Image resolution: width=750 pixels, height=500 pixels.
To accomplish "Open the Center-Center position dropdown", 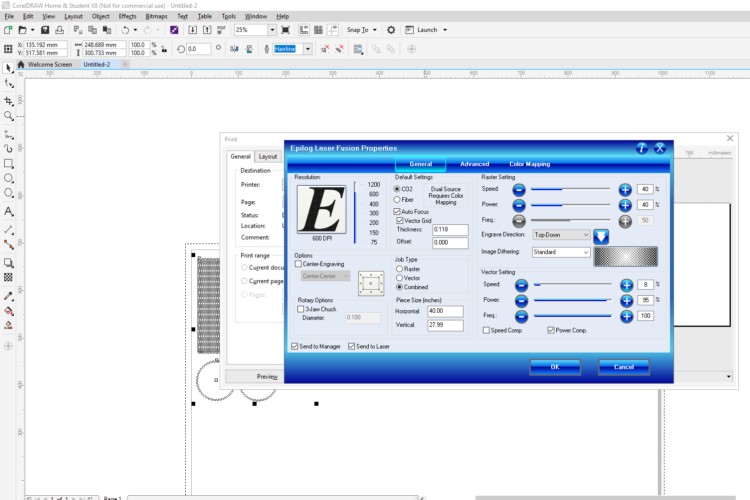I will point(325,276).
